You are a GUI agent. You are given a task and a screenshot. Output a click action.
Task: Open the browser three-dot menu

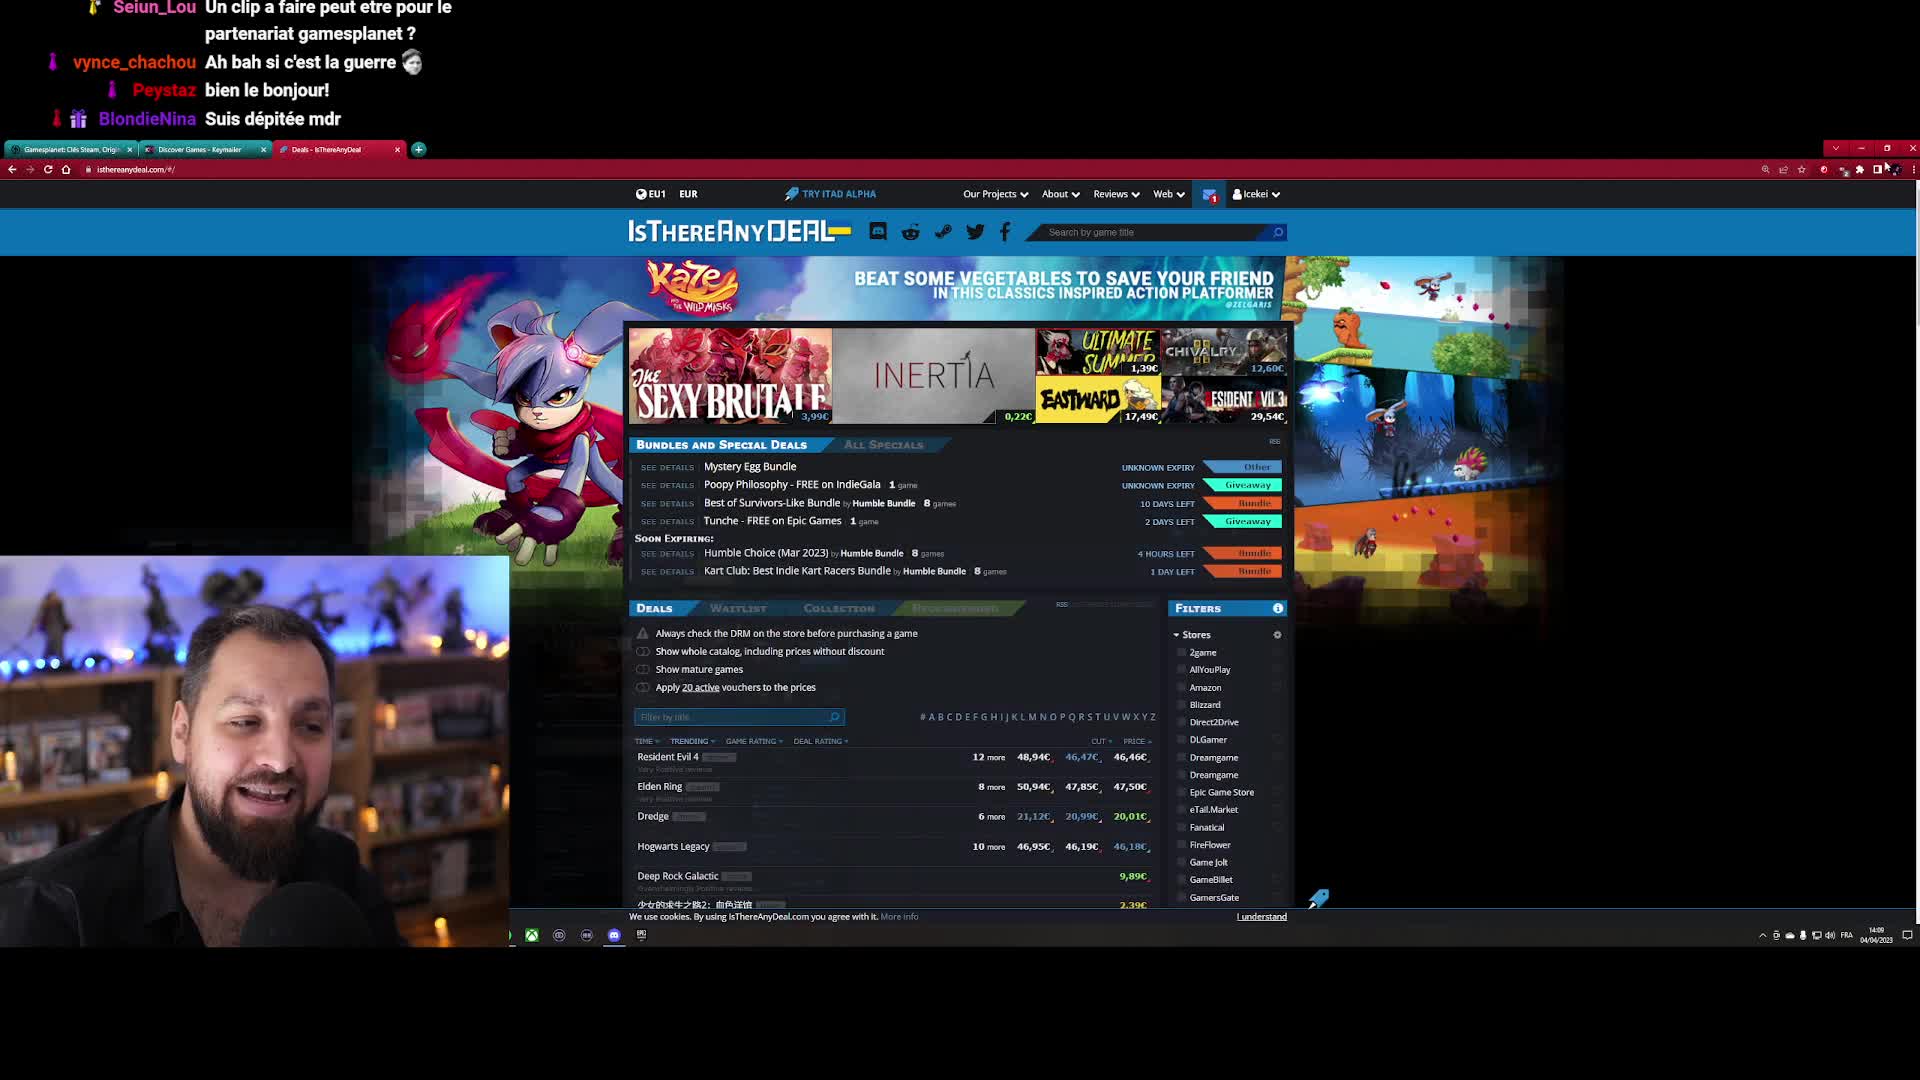(1913, 169)
